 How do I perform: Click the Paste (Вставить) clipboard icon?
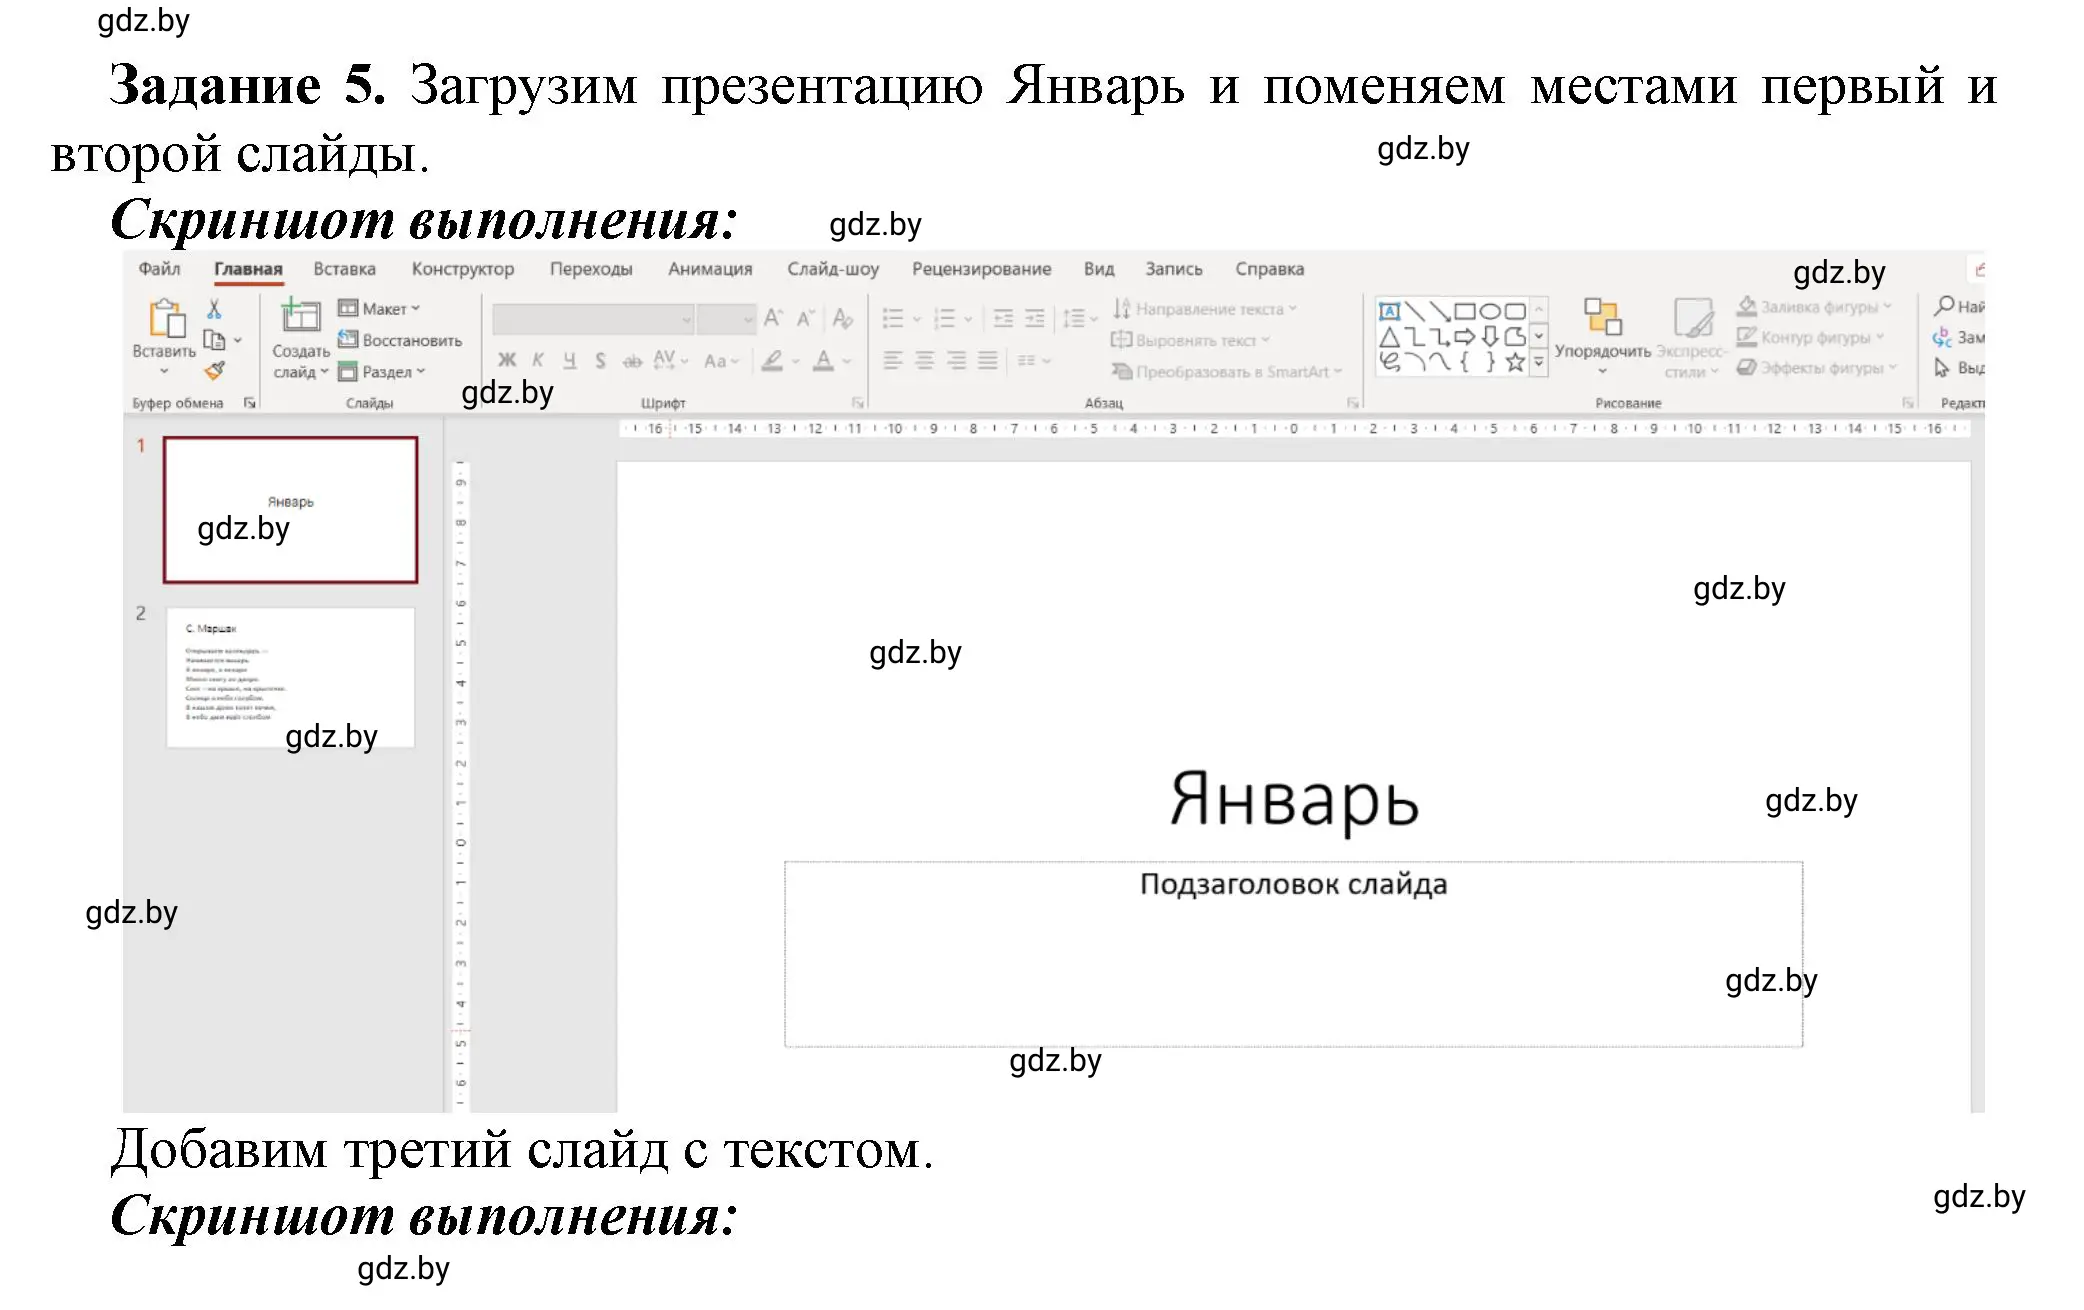point(167,318)
